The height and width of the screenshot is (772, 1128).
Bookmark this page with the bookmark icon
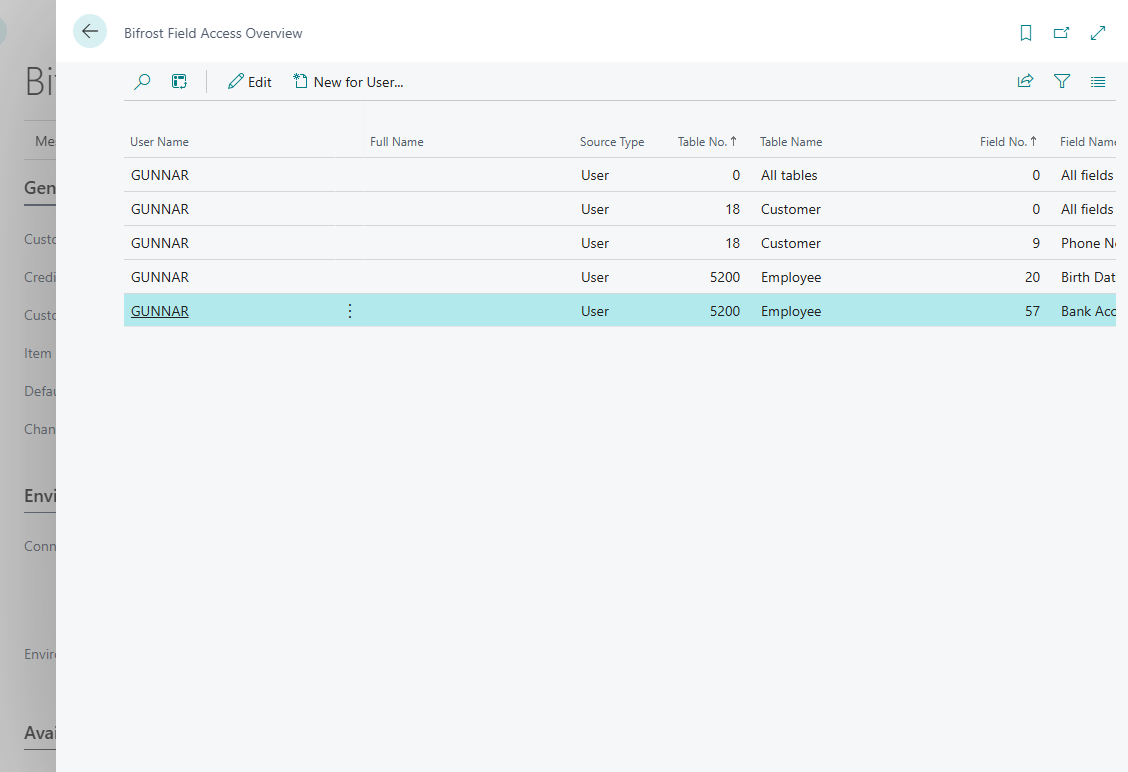pyautogui.click(x=1026, y=33)
